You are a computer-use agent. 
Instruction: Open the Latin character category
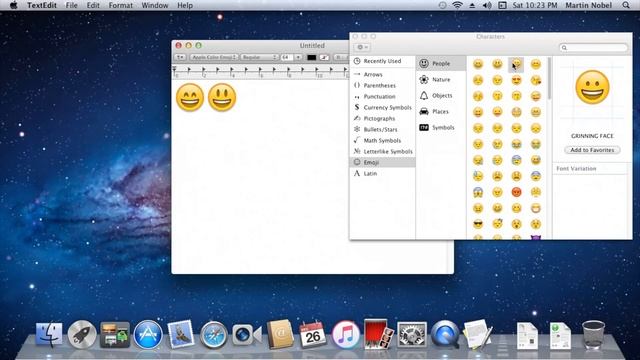pyautogui.click(x=382, y=173)
